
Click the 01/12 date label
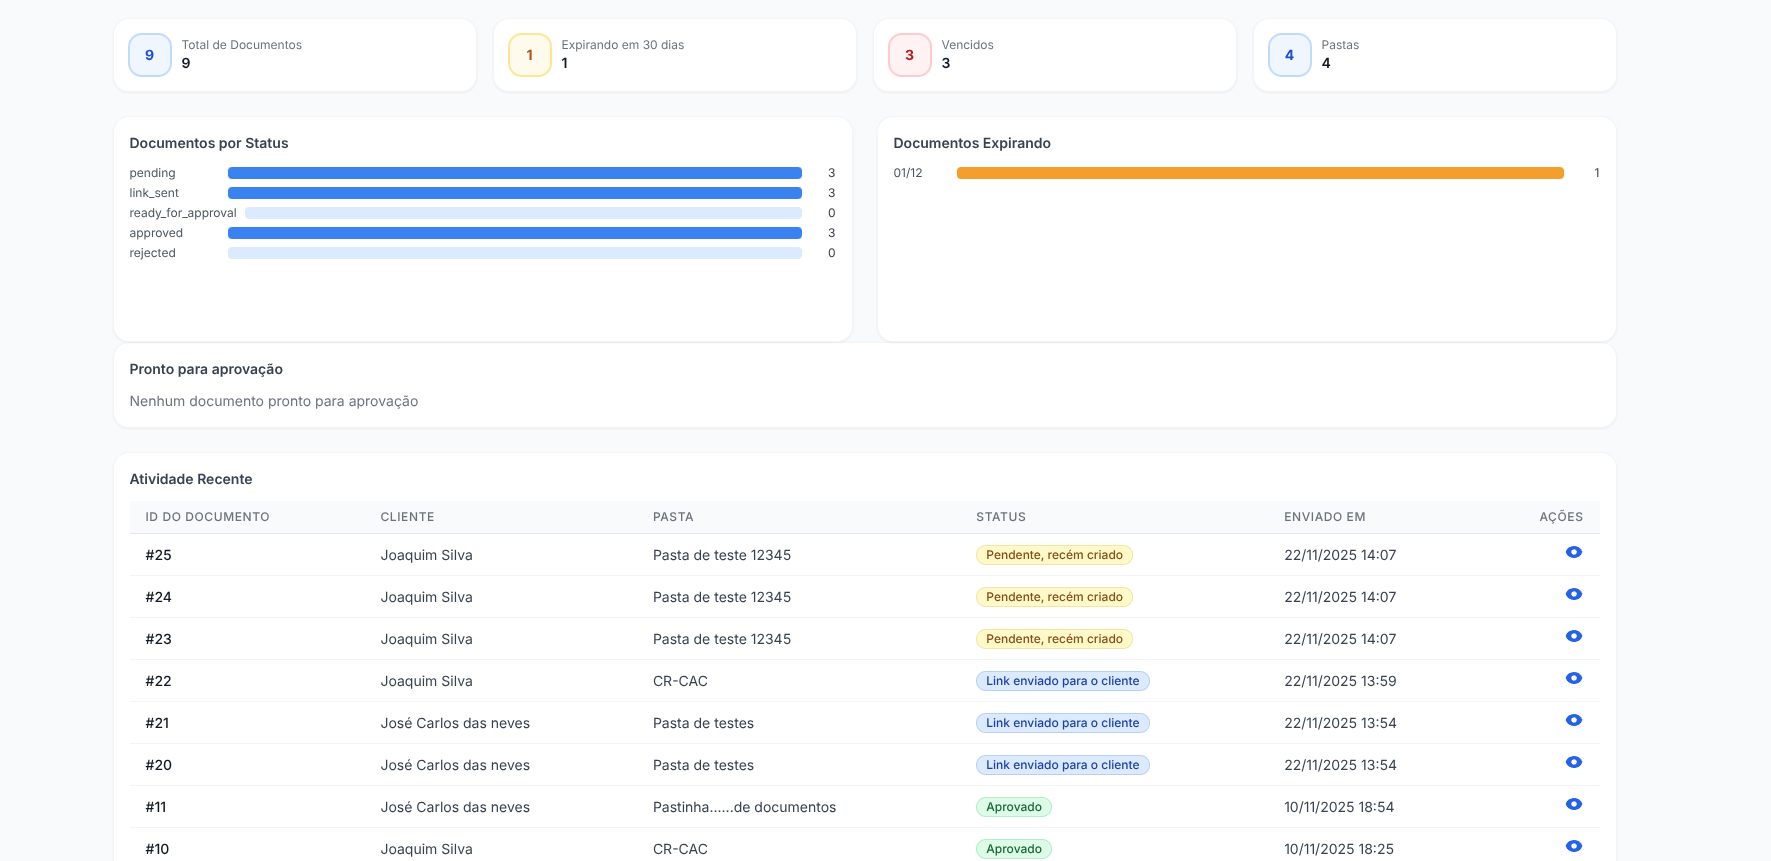tap(908, 173)
